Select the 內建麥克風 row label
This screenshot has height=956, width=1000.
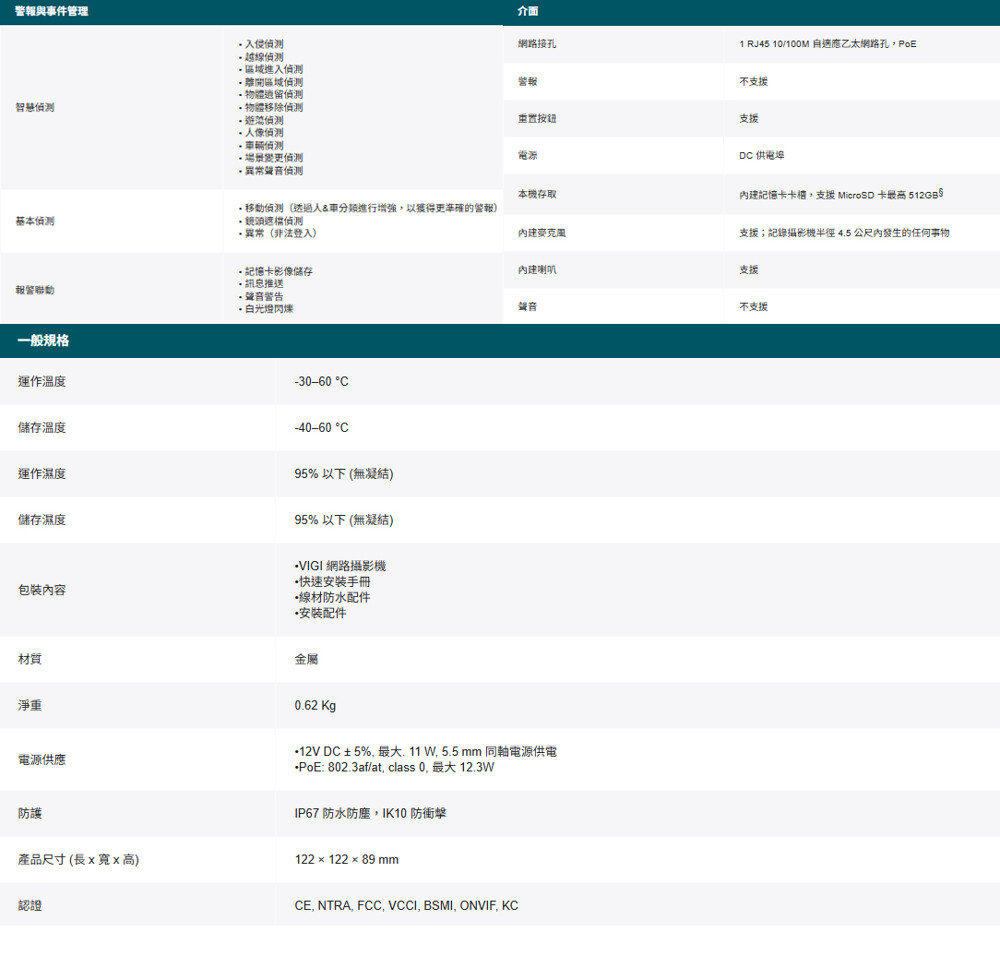[542, 233]
